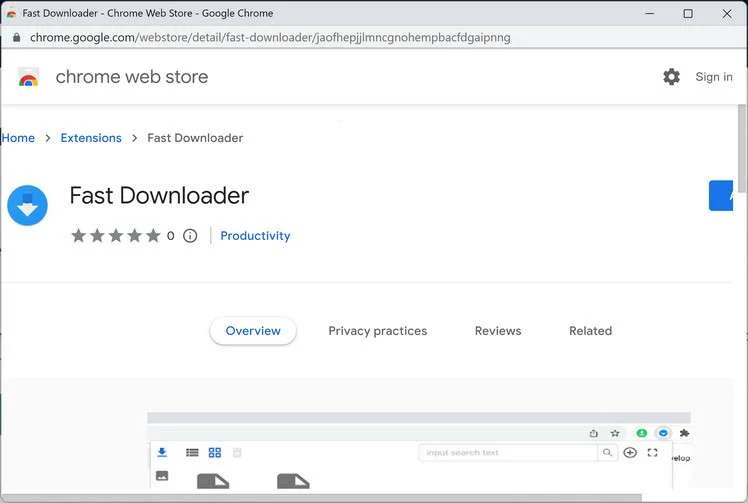The width and height of the screenshot is (748, 503).
Task: Click the 'chrome web store' header title
Action: pyautogui.click(x=132, y=77)
